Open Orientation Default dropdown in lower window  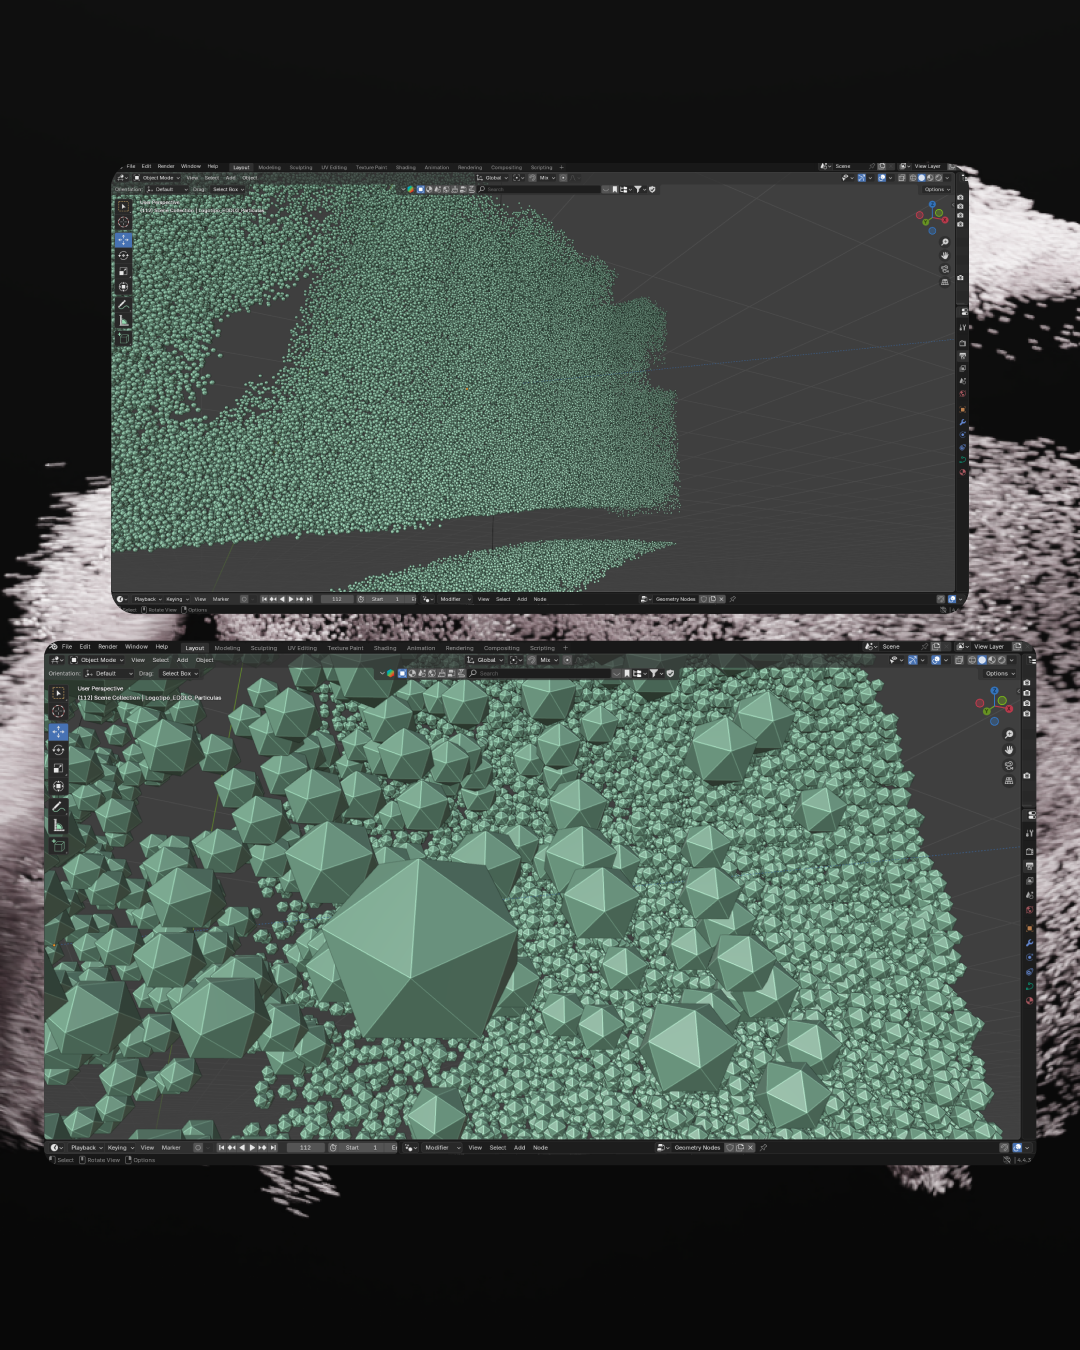[108, 673]
